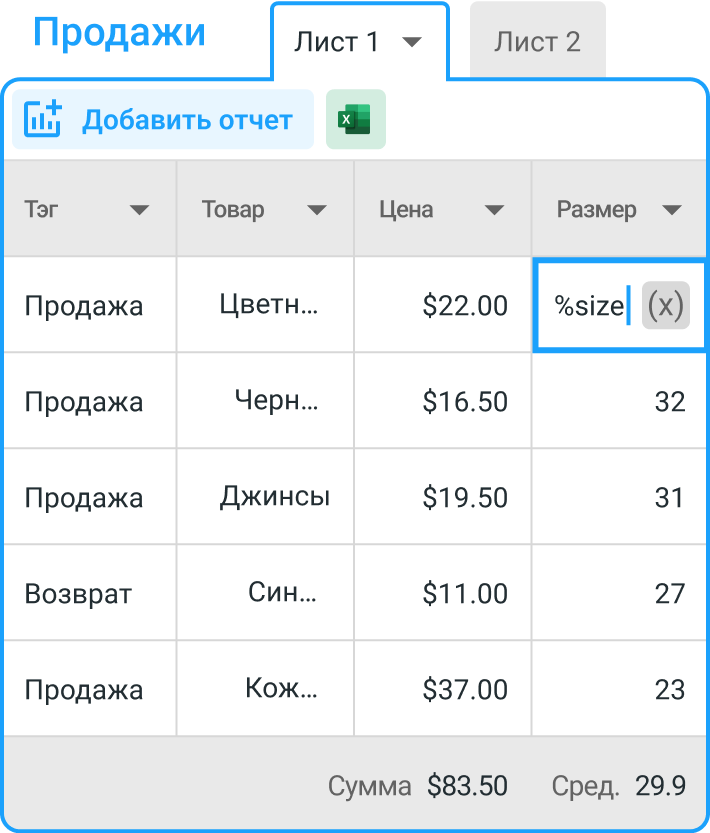The image size is (710, 833).
Task: Click the chart icon in Добавить отчет
Action: pyautogui.click(x=43, y=119)
